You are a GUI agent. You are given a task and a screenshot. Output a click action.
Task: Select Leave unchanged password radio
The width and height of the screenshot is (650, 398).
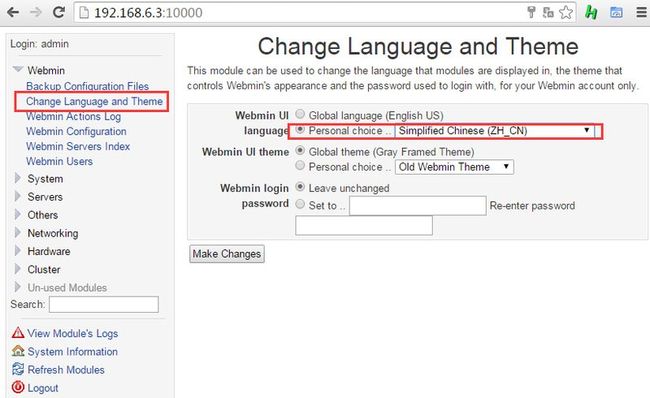coord(300,187)
